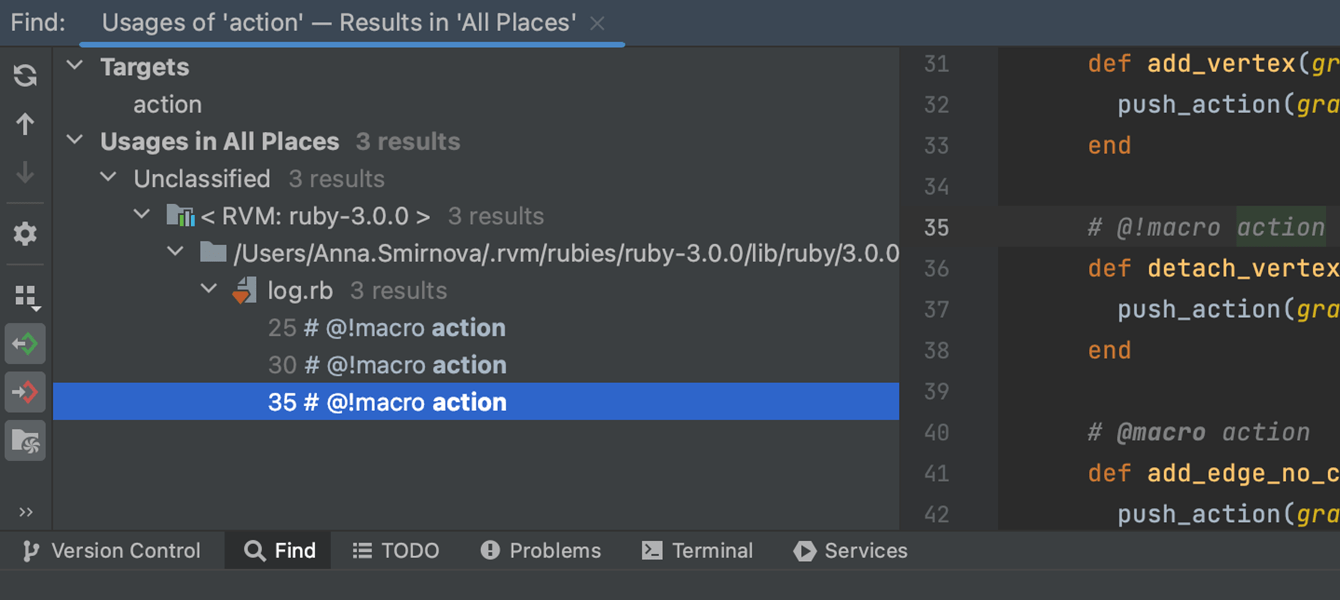
Task: Collapse the Targets tree node
Action: pyautogui.click(x=75, y=67)
